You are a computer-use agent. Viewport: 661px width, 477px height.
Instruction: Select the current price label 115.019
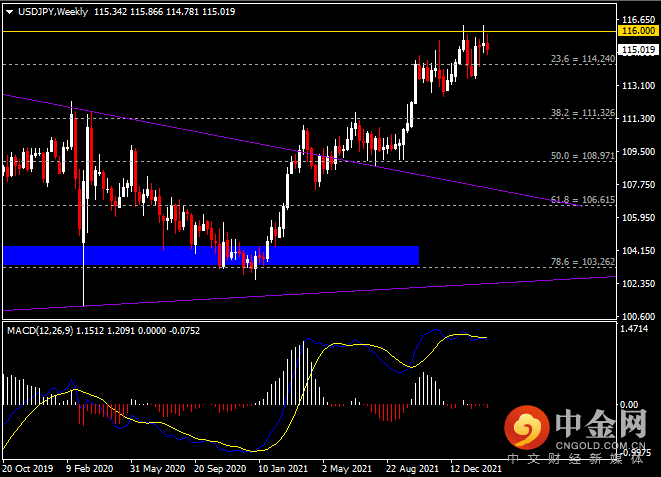[x=638, y=50]
